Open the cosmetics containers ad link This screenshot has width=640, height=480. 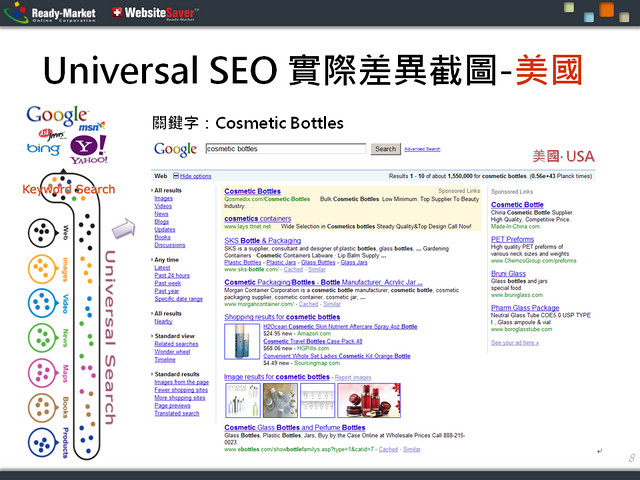click(258, 218)
